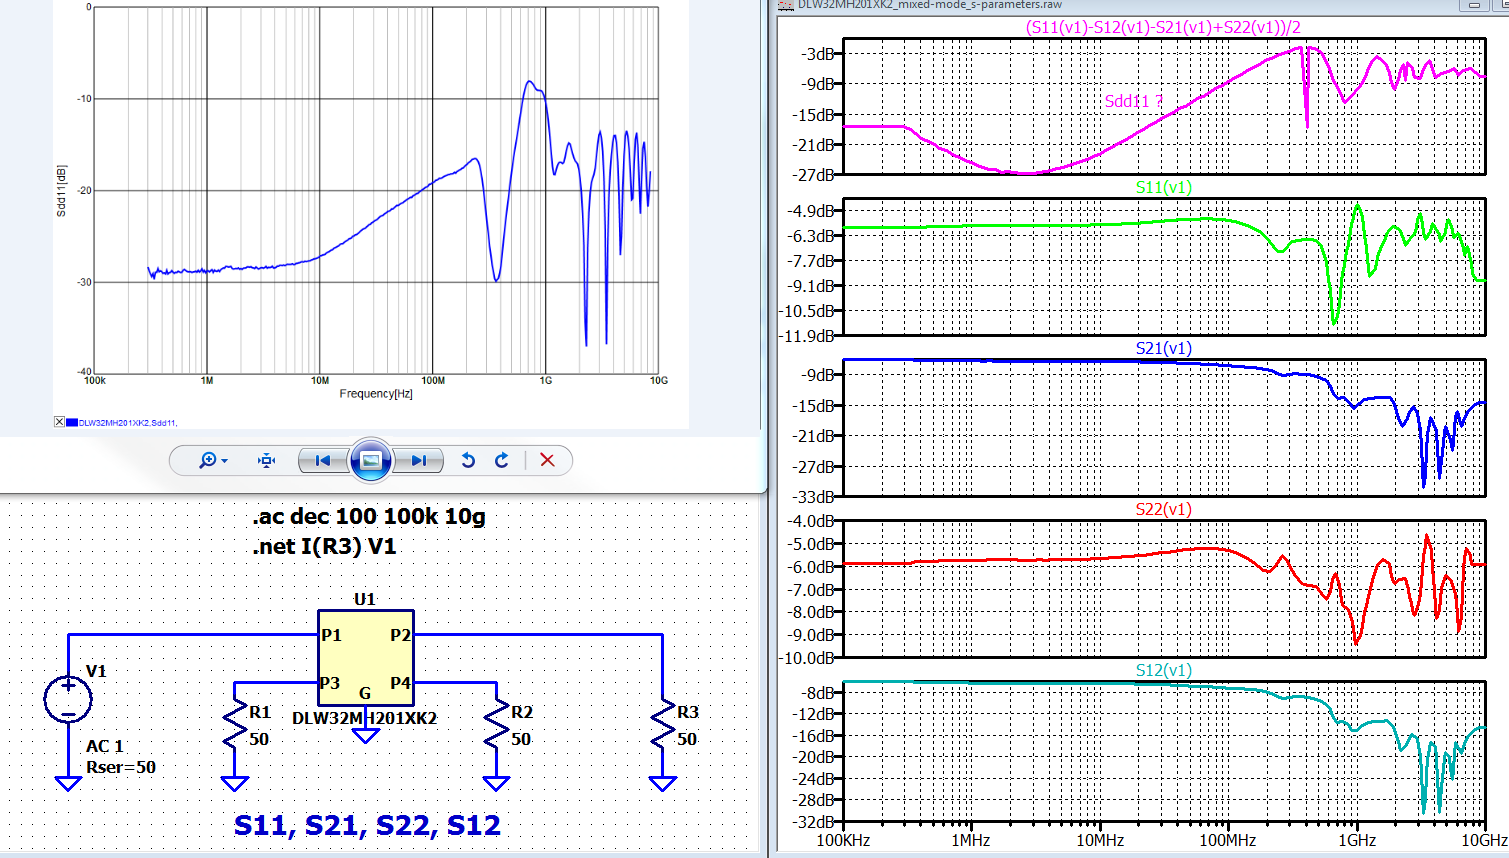Screen dimensions: 1509x858
Task: Select the green S11(v1) trace label
Action: tap(1163, 187)
